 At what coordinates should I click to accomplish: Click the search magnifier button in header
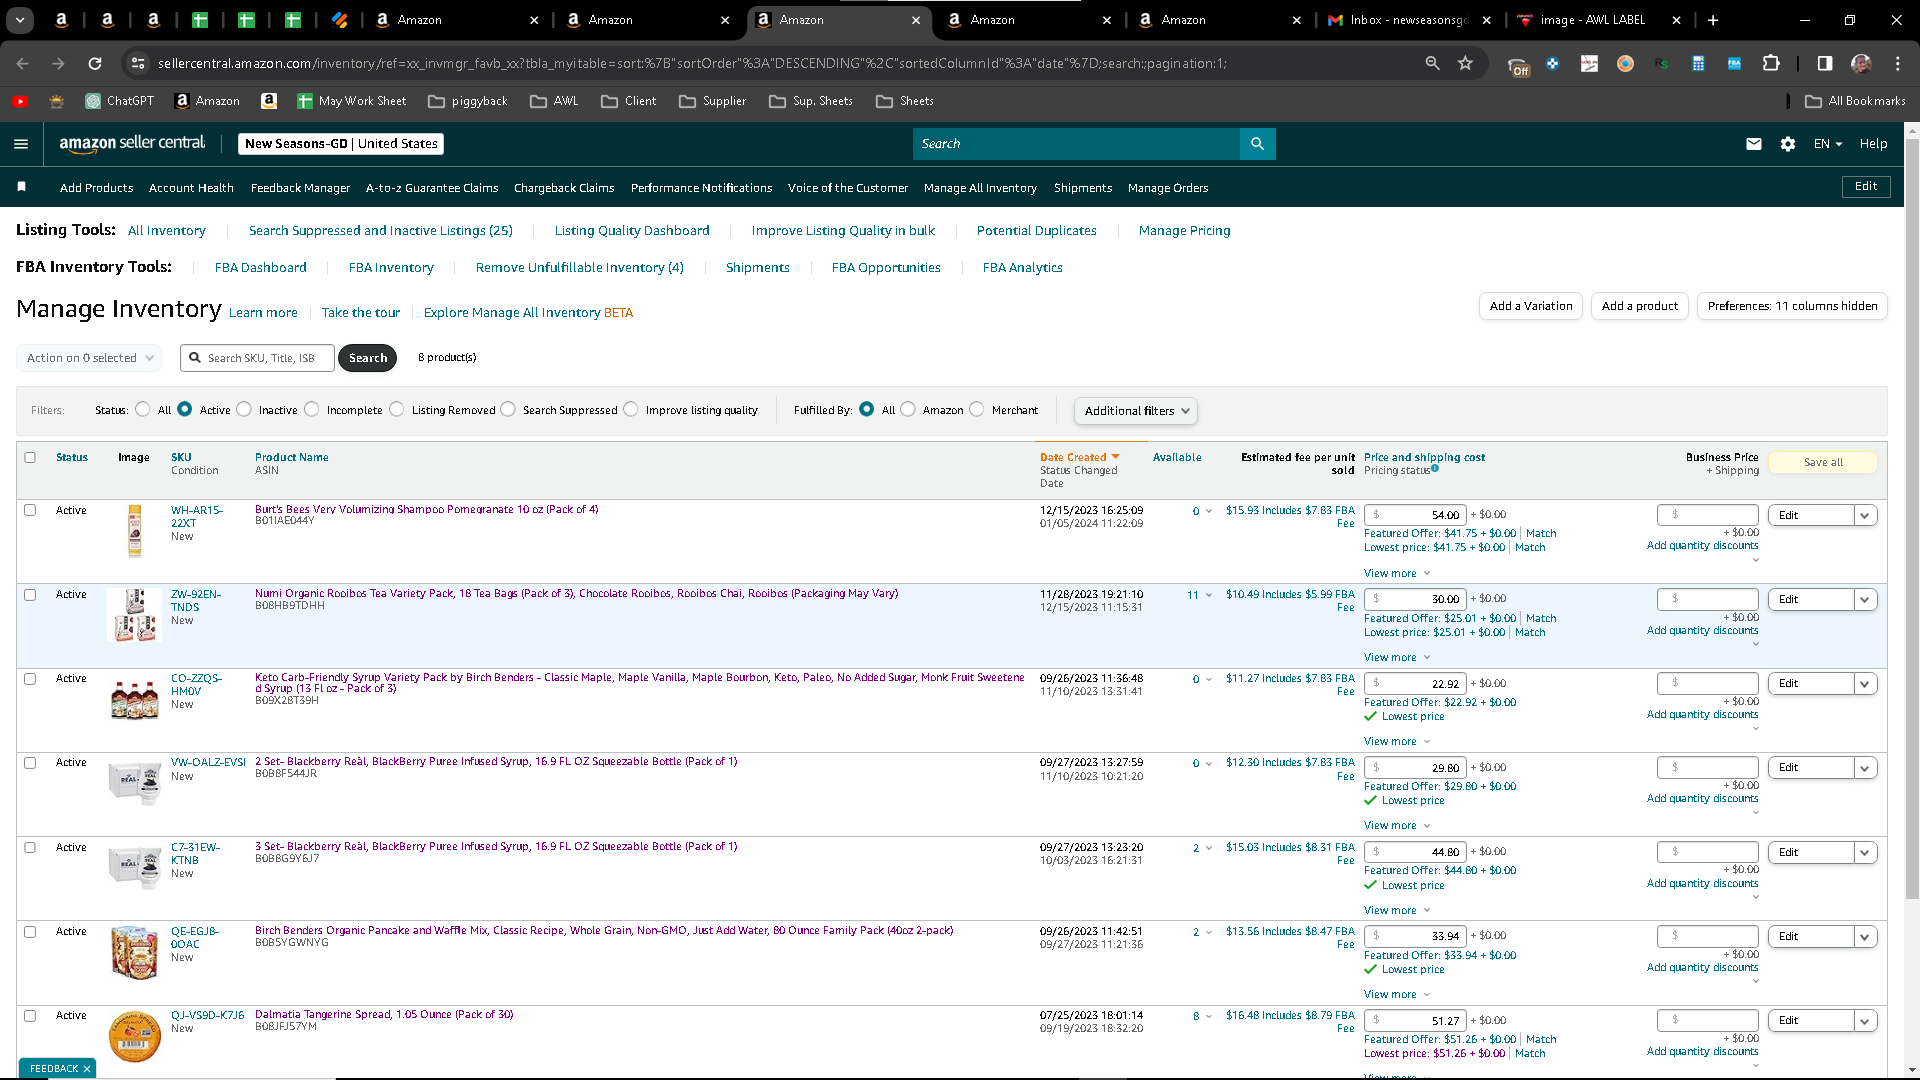(x=1257, y=144)
